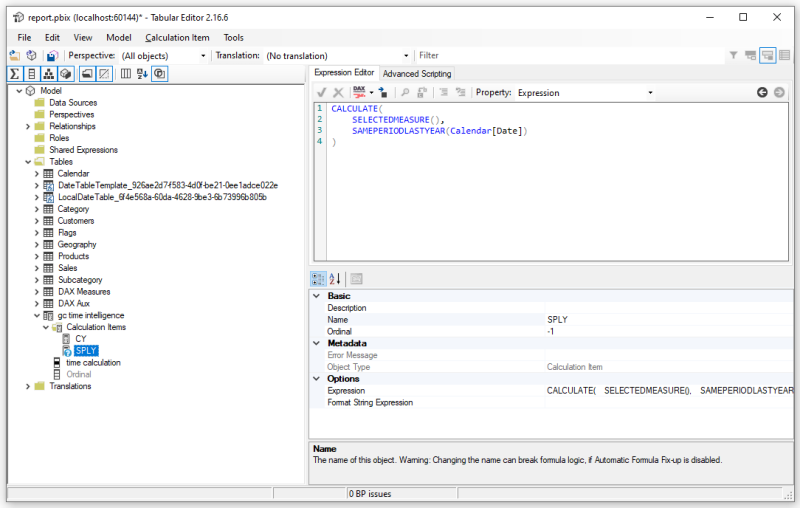Click the categorized view icon in properties grid
800x508 pixels.
[318, 279]
